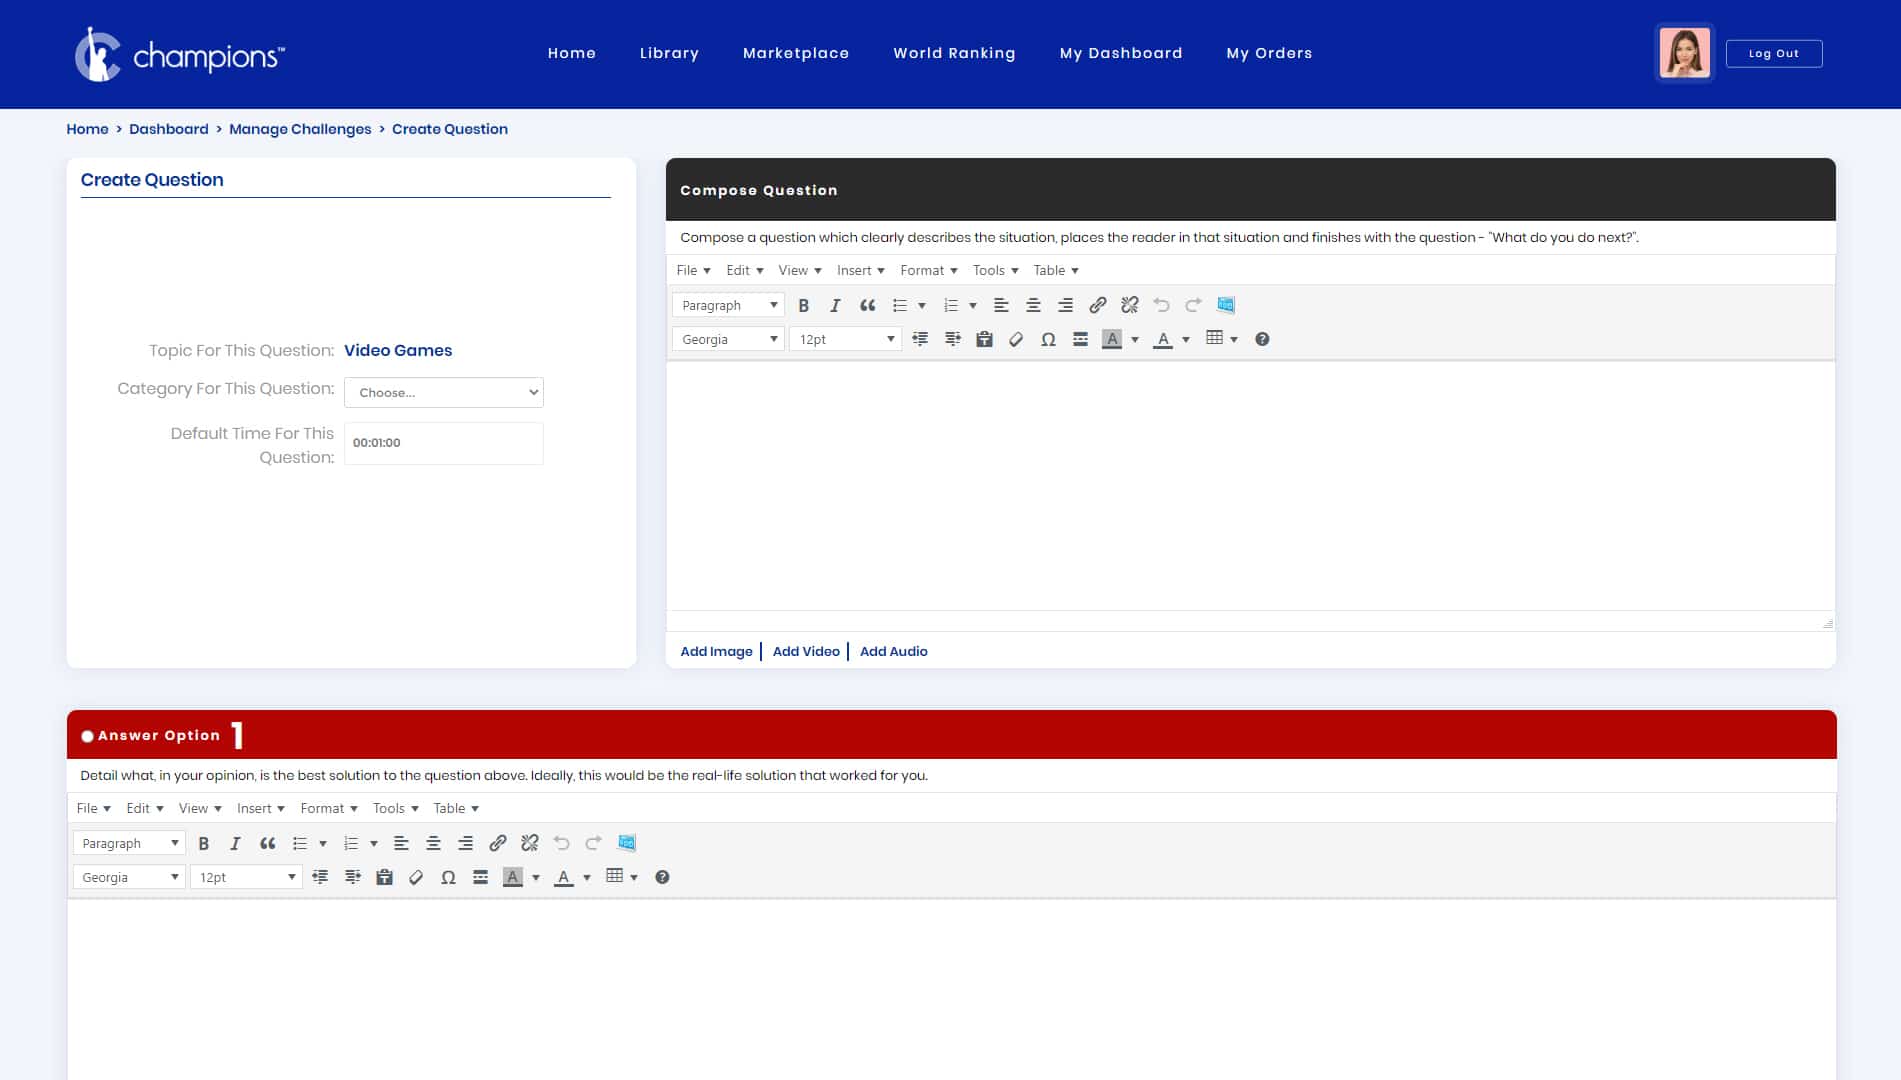The height and width of the screenshot is (1080, 1901).
Task: Open Category For This Question dropdown
Action: 444,392
